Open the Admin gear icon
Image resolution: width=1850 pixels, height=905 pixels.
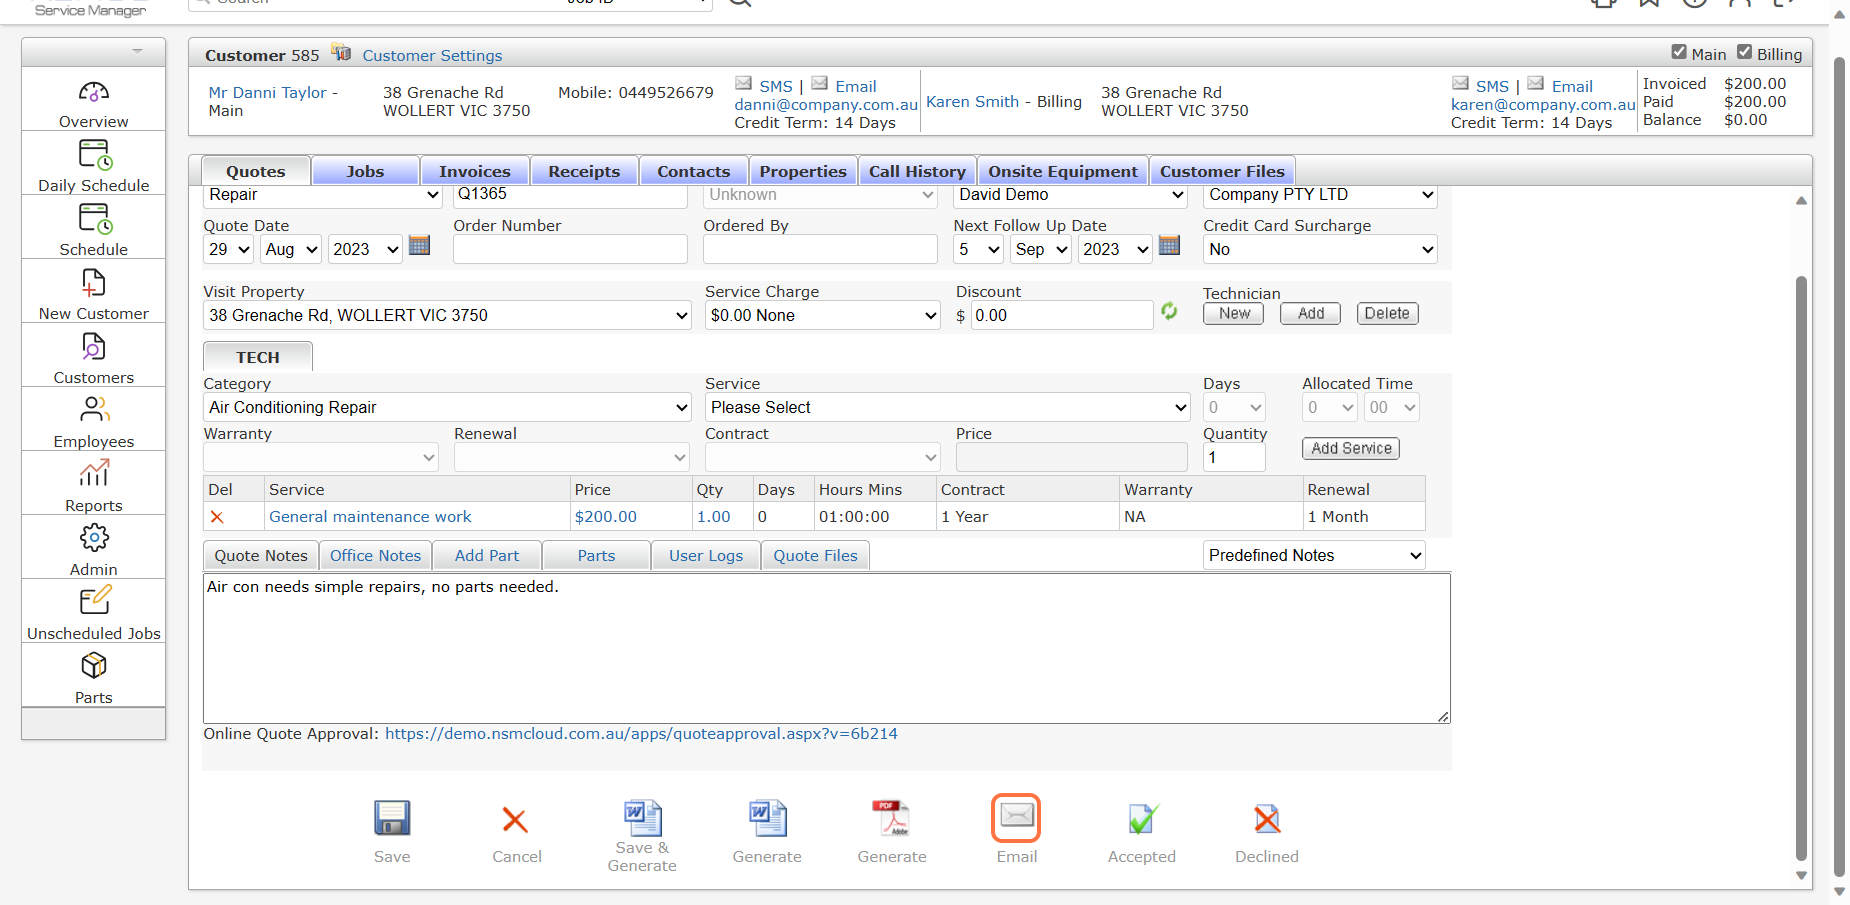tap(94, 538)
